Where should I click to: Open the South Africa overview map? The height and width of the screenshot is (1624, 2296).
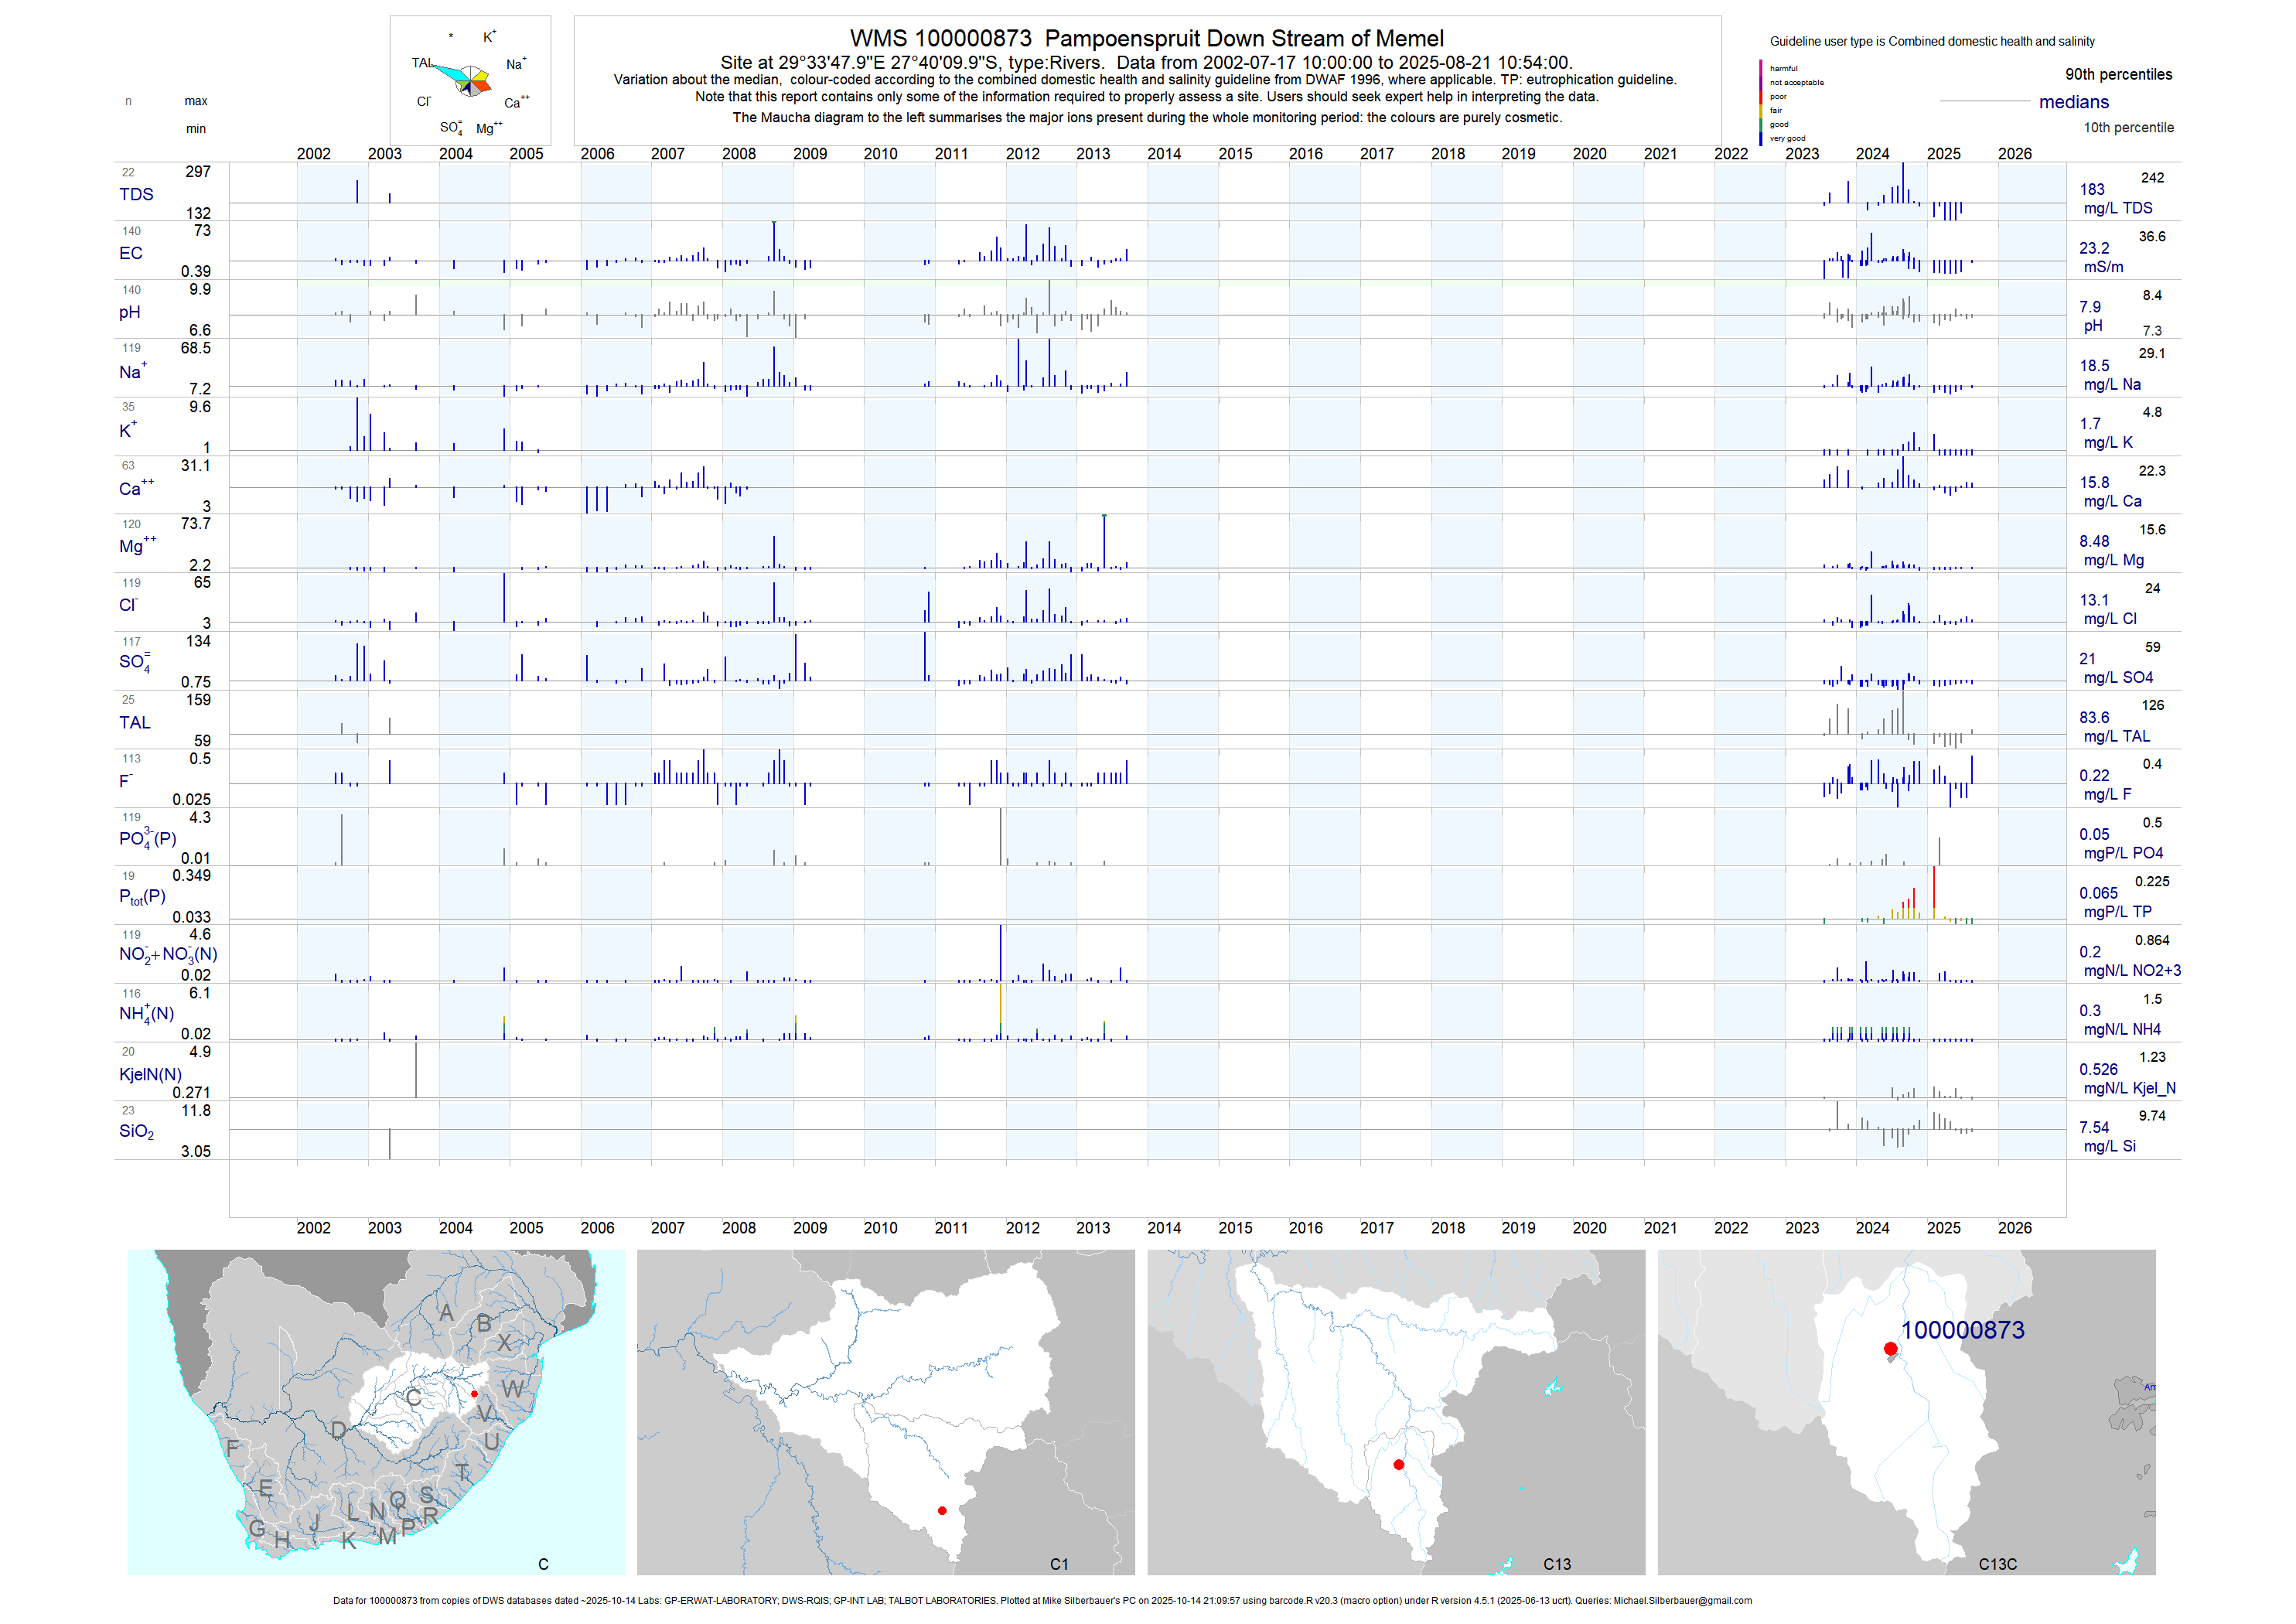376,1412
